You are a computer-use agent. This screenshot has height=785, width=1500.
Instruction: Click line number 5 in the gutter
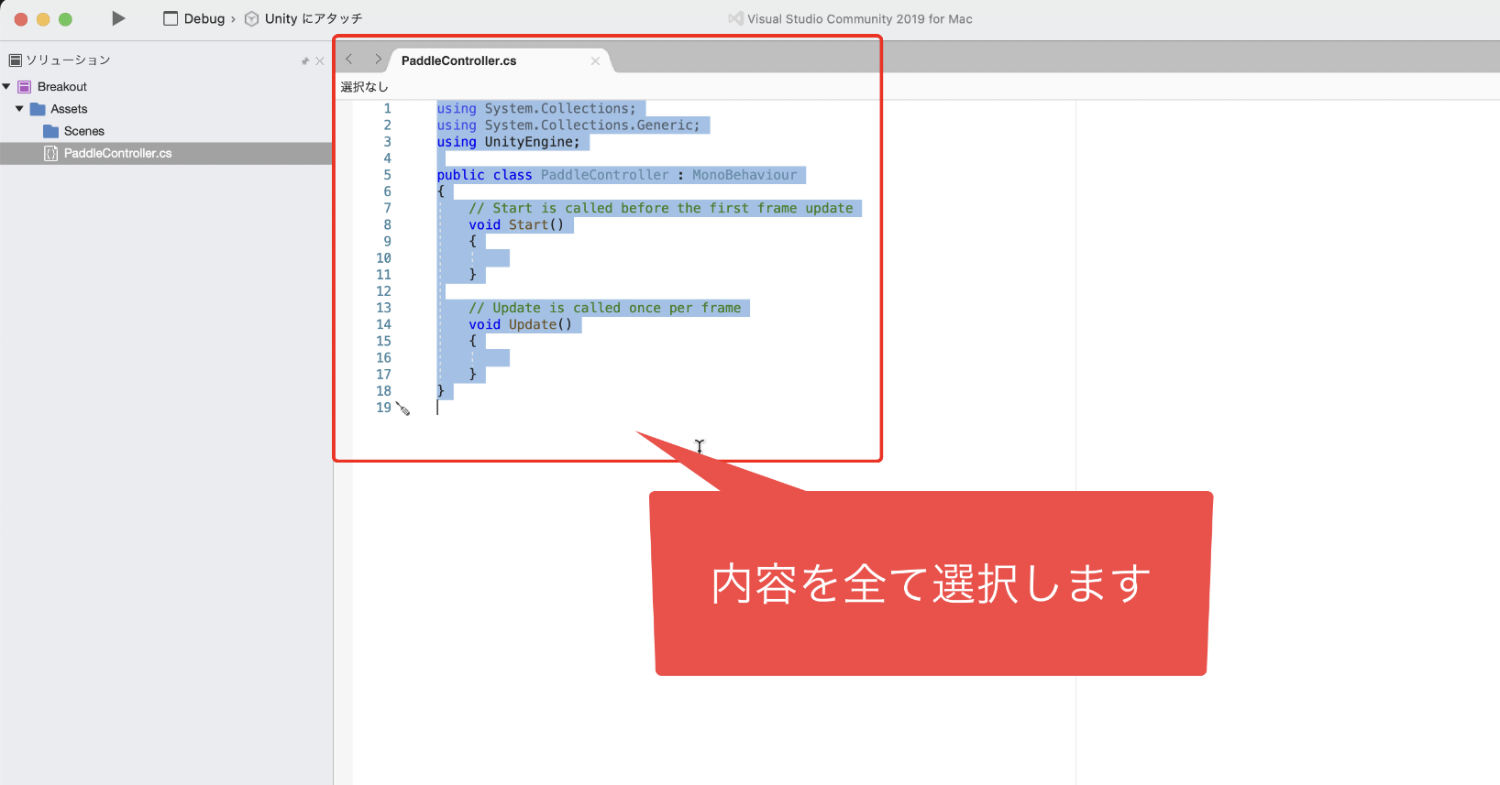tap(387, 175)
